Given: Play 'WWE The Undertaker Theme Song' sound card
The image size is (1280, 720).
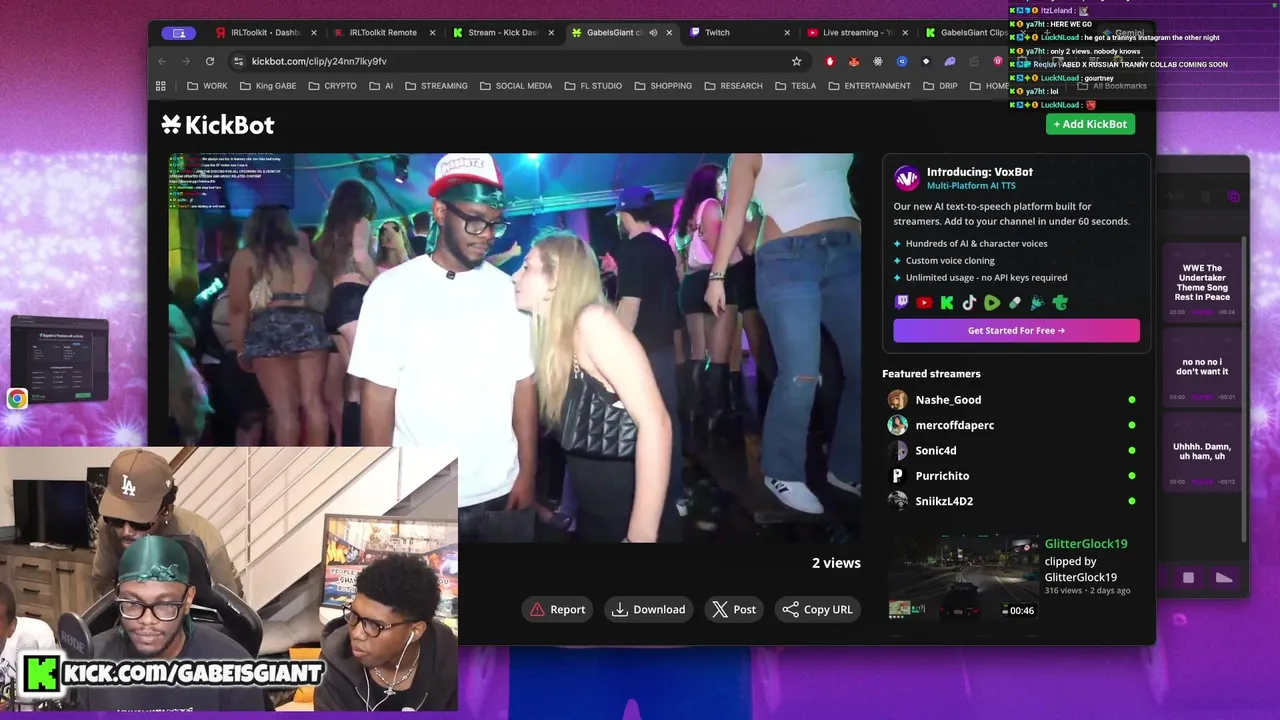Looking at the screenshot, I should 1202,282.
